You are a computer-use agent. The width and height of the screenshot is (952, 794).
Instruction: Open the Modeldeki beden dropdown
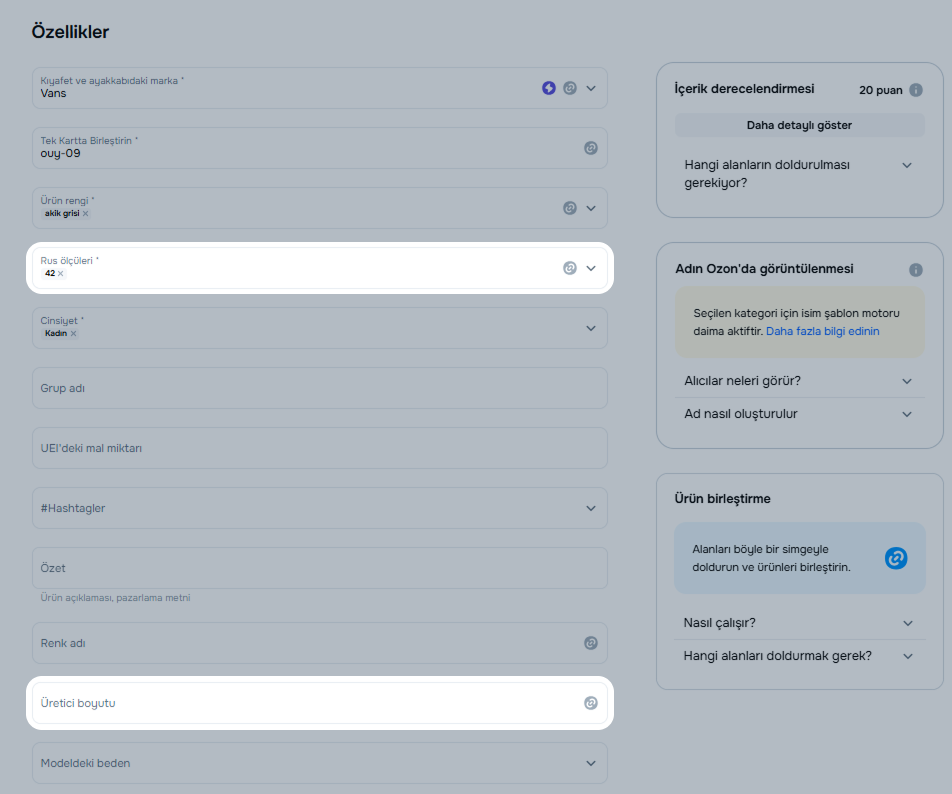[591, 763]
